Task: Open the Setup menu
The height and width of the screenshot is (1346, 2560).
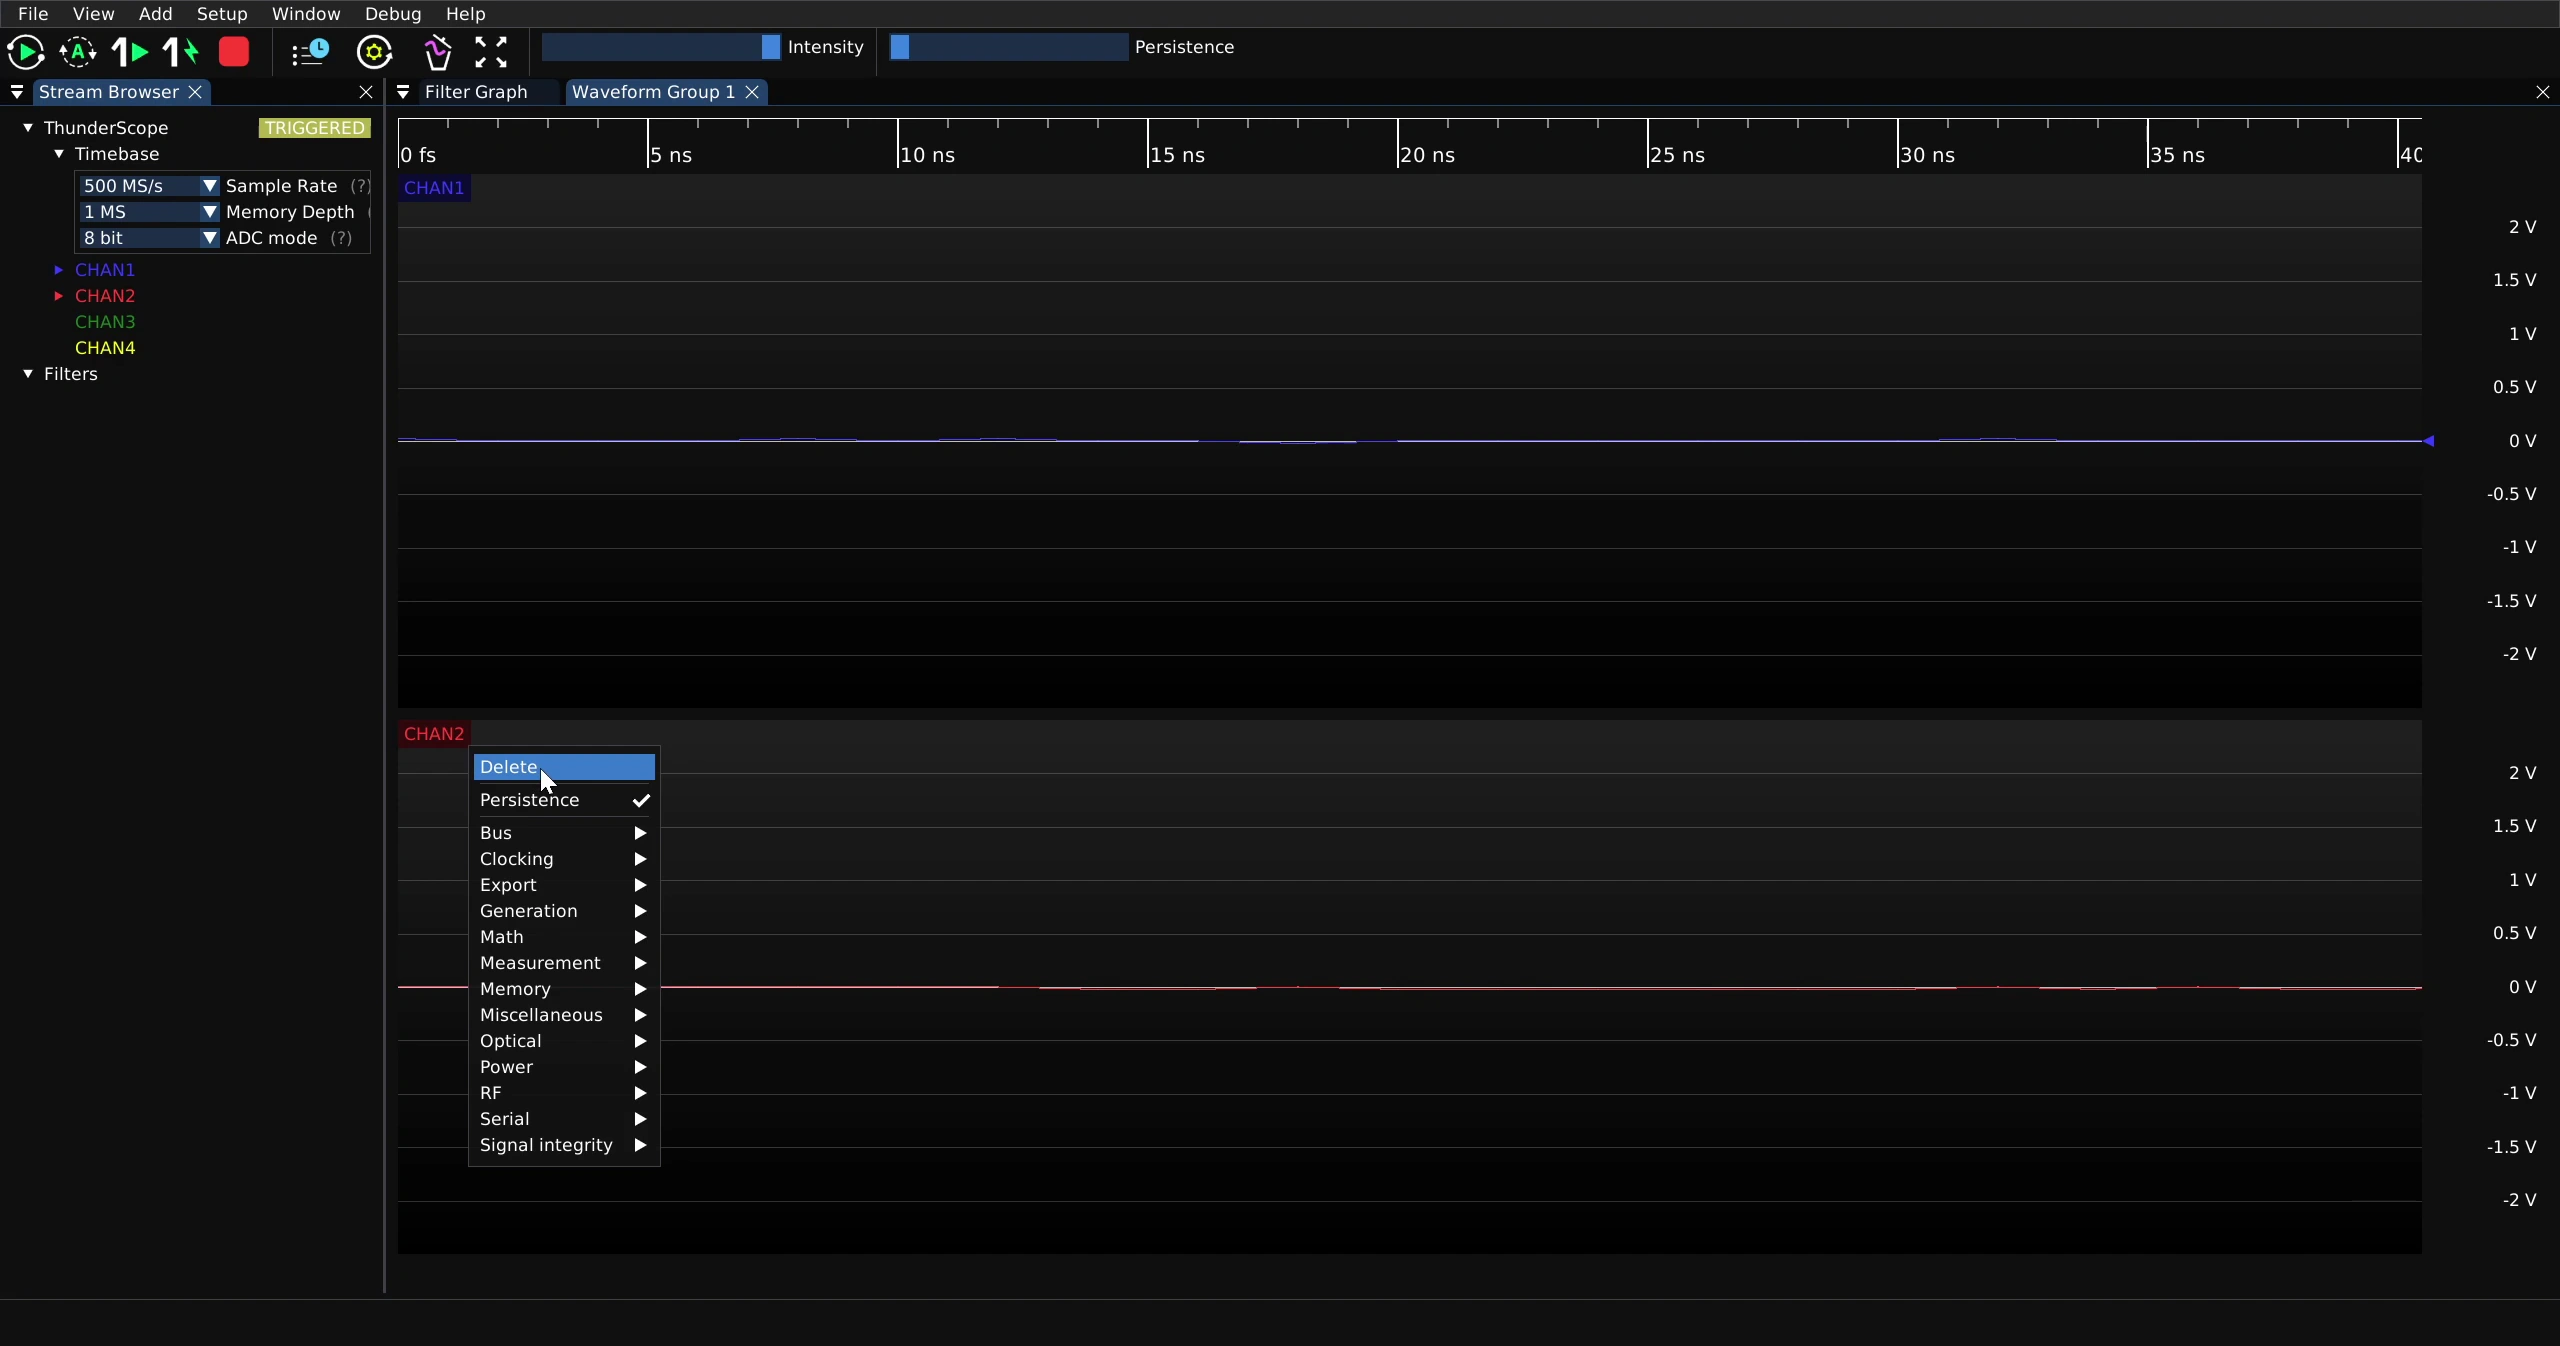Action: (222, 14)
